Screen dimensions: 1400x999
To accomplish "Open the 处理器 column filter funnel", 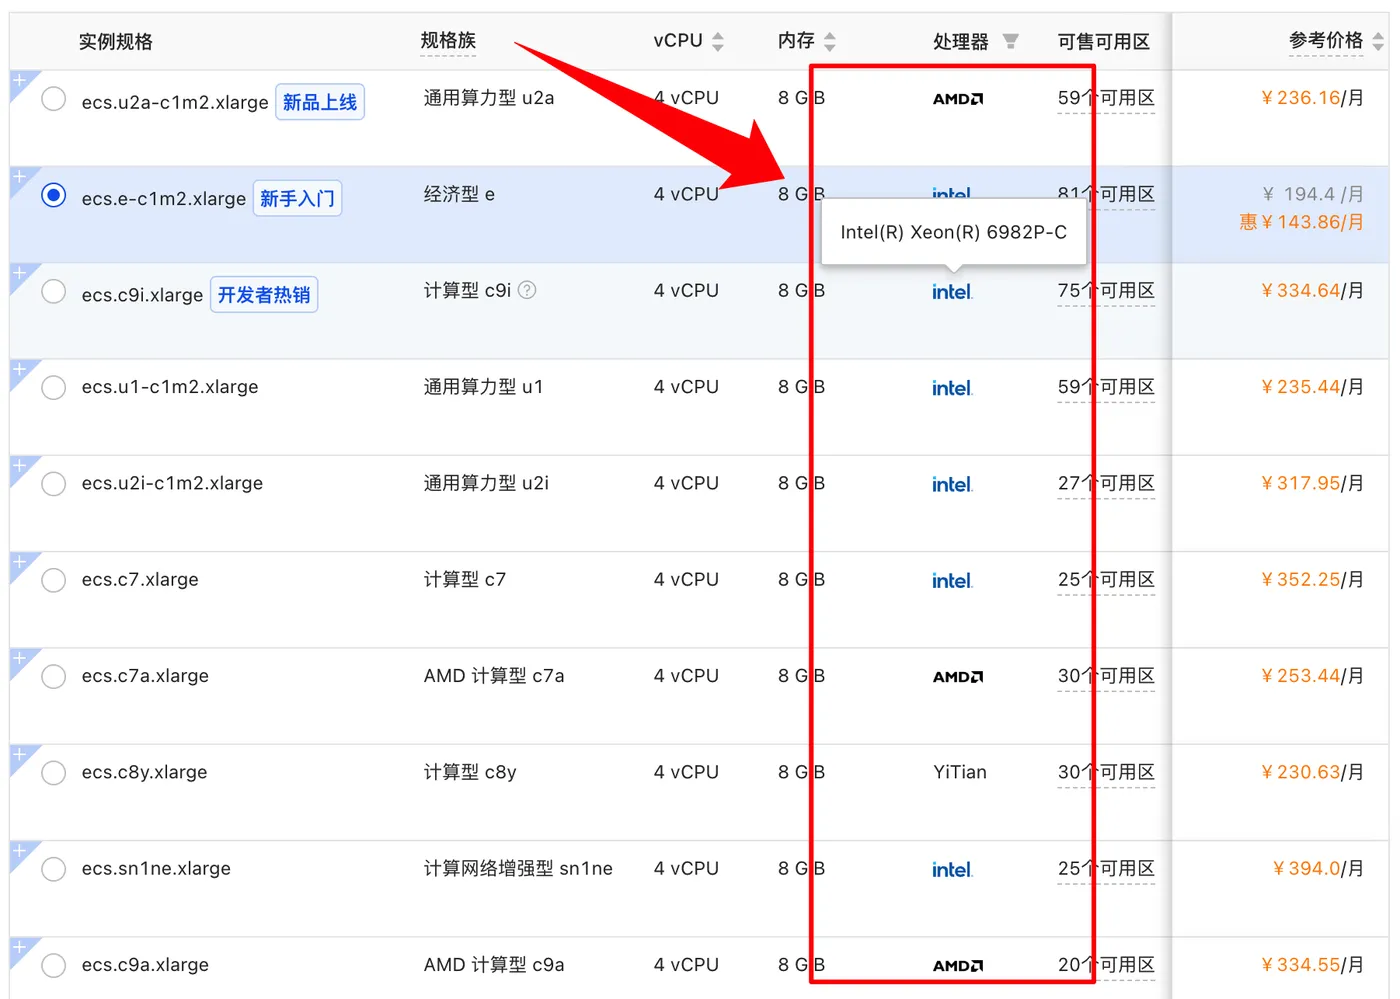I will click(1010, 41).
